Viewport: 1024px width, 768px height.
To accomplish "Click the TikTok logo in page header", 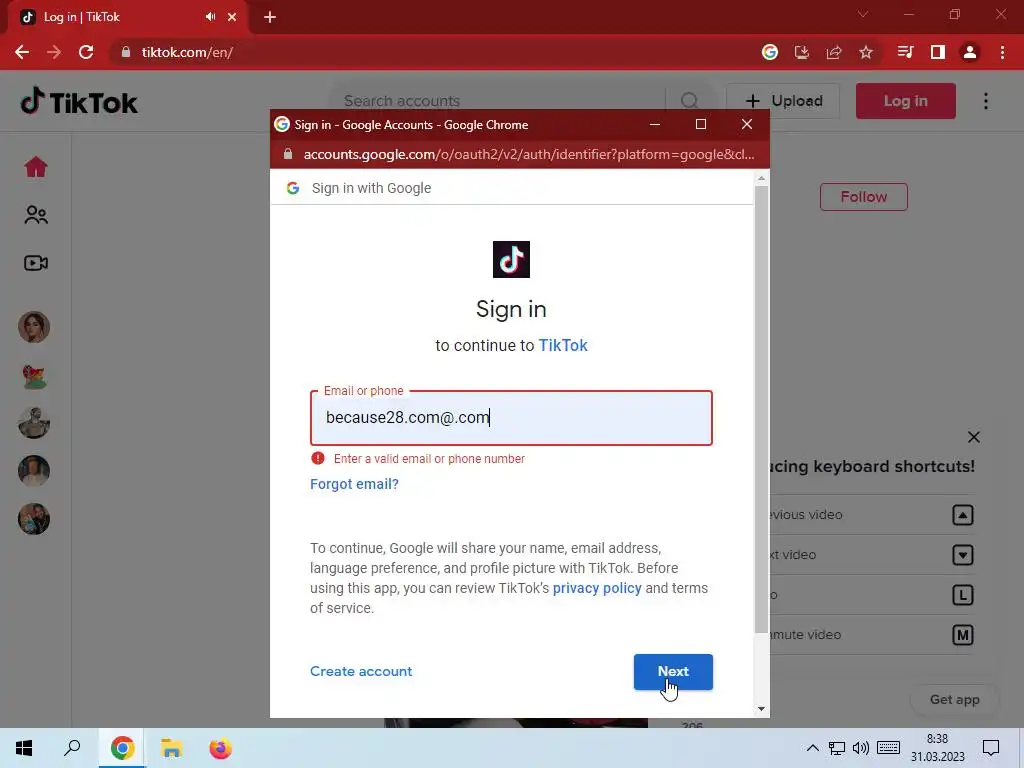I will (x=79, y=102).
